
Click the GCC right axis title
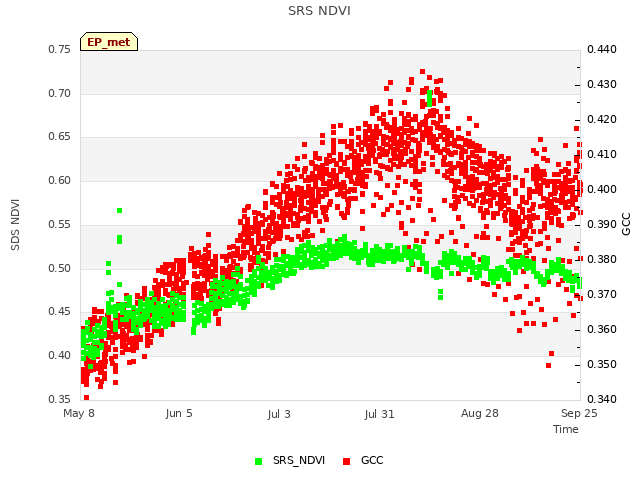[x=626, y=224]
